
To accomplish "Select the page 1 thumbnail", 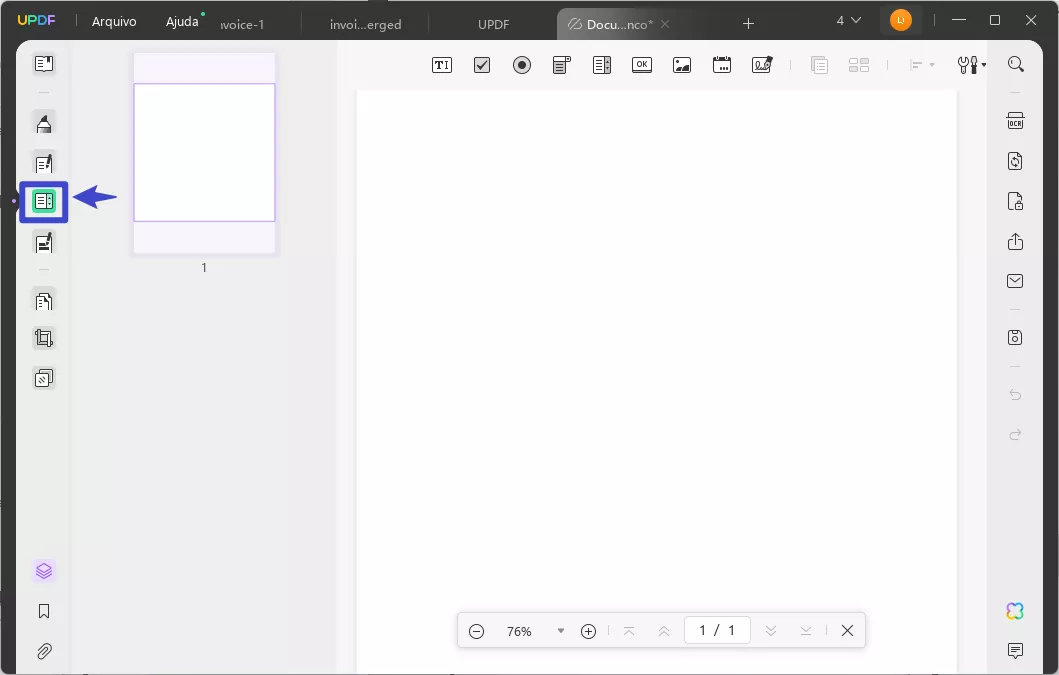I will (x=204, y=153).
